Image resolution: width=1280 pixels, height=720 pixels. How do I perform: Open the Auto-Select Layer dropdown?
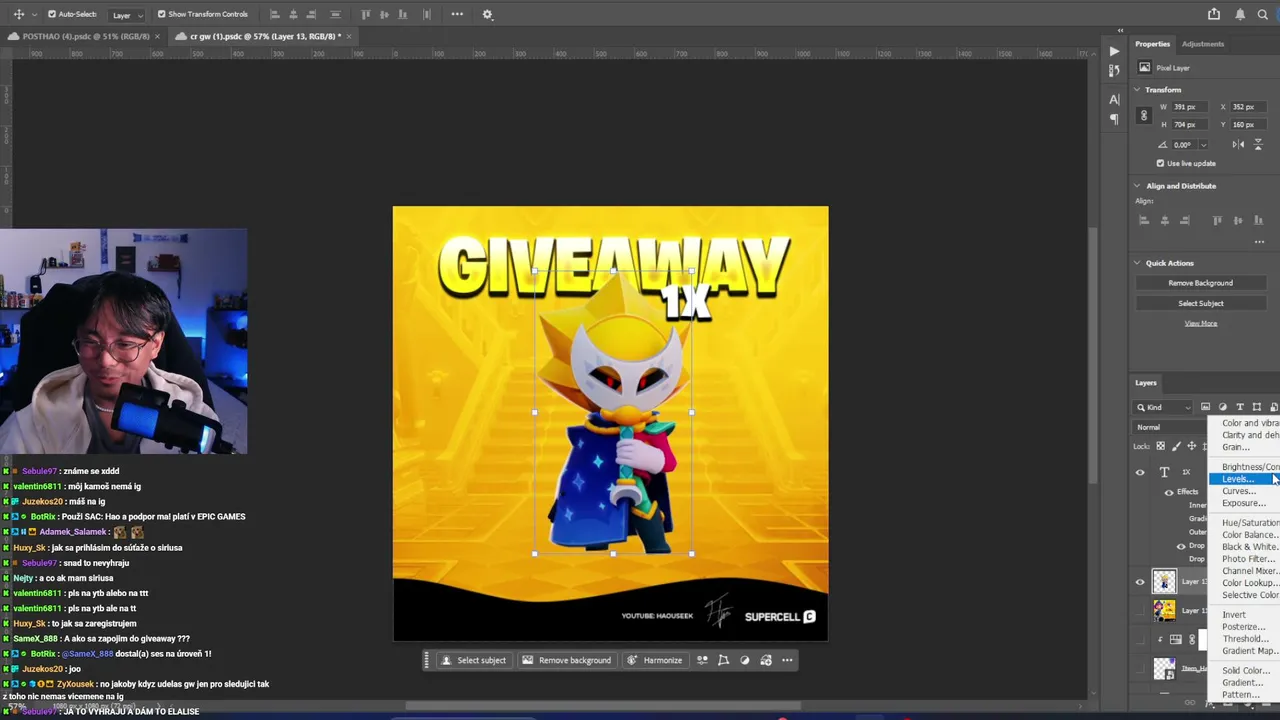coord(126,15)
